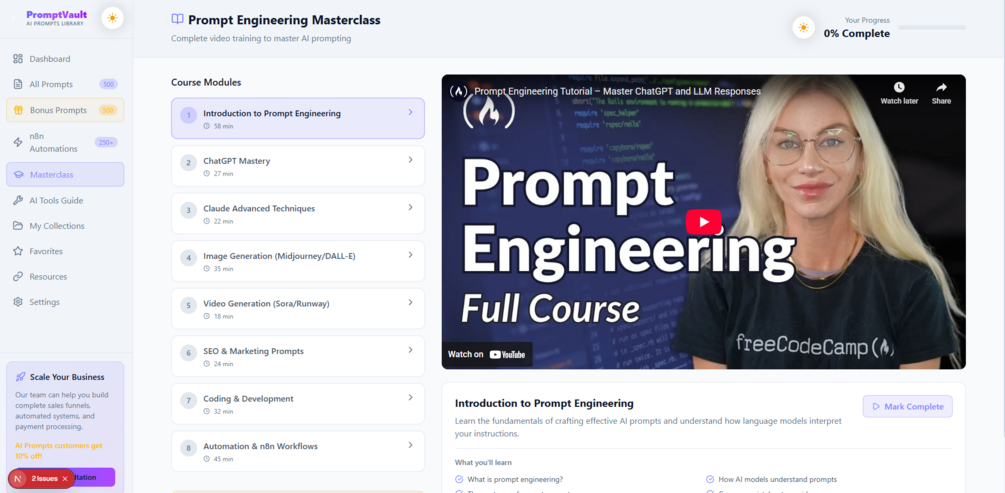Image resolution: width=1005 pixels, height=493 pixels.
Task: Expand the ChatGPT Mastery chevron
Action: pyautogui.click(x=410, y=160)
